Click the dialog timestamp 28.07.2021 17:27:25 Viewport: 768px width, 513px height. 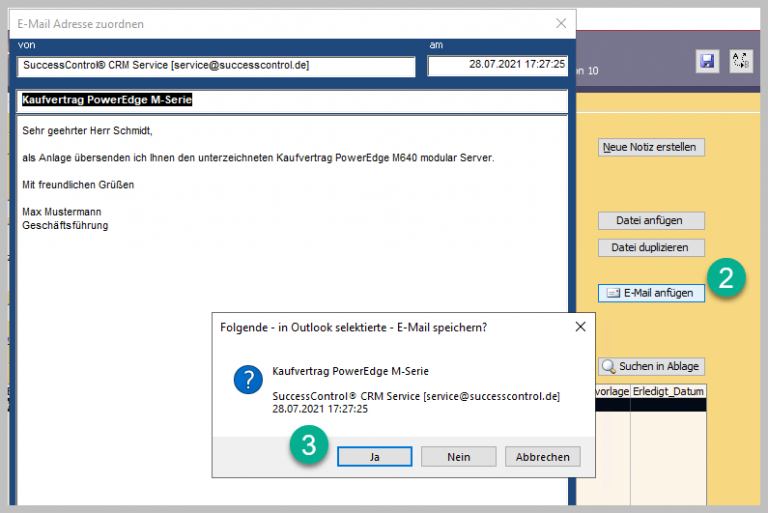point(320,409)
